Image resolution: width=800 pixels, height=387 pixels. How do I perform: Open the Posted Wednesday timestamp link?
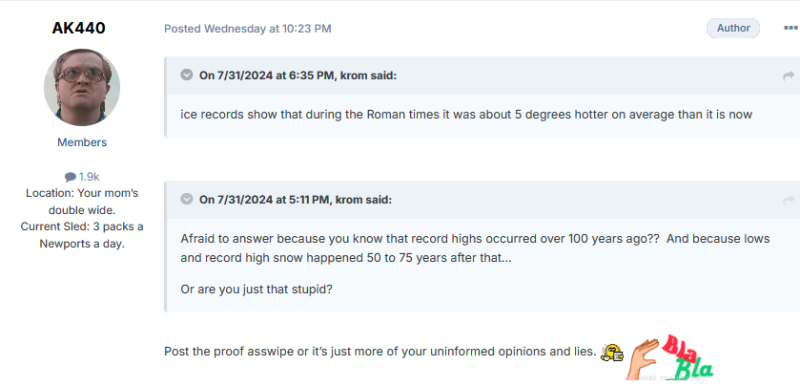click(248, 29)
